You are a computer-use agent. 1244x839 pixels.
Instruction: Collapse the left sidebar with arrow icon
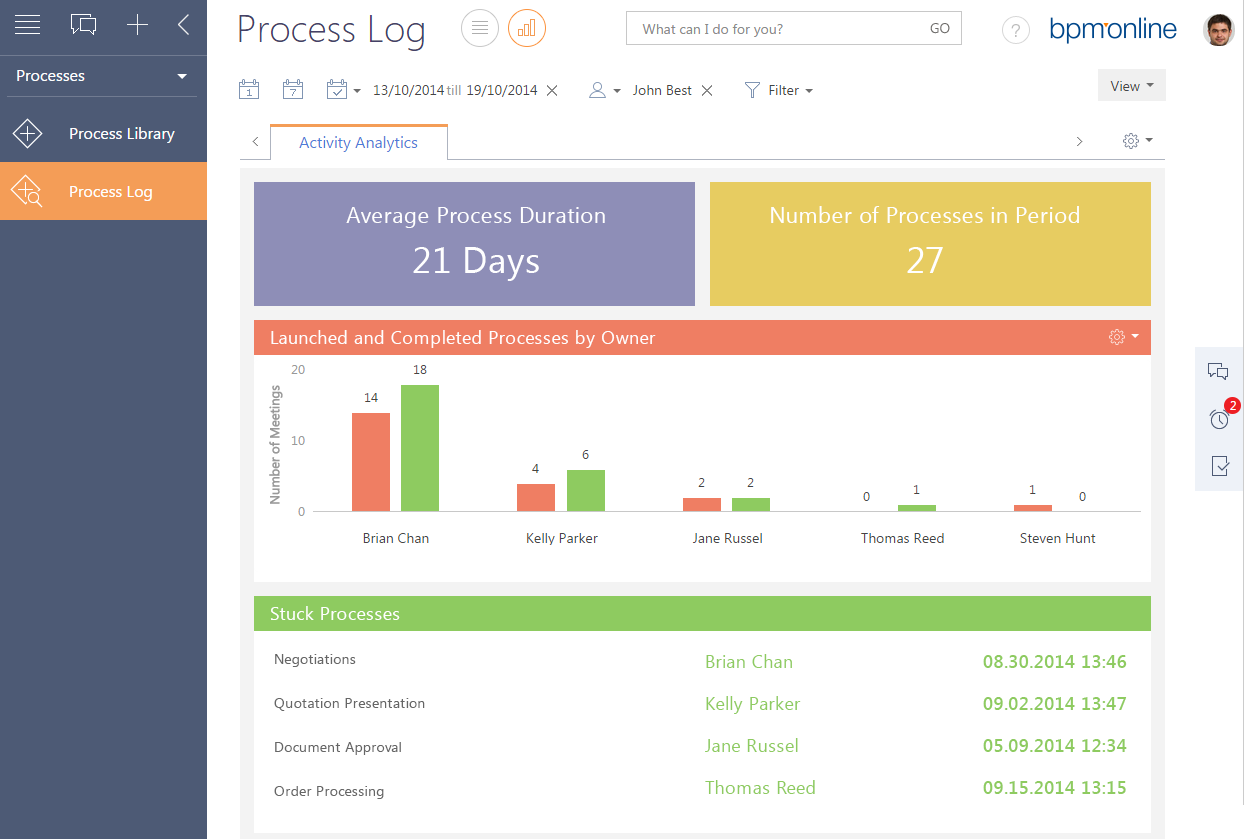(183, 26)
